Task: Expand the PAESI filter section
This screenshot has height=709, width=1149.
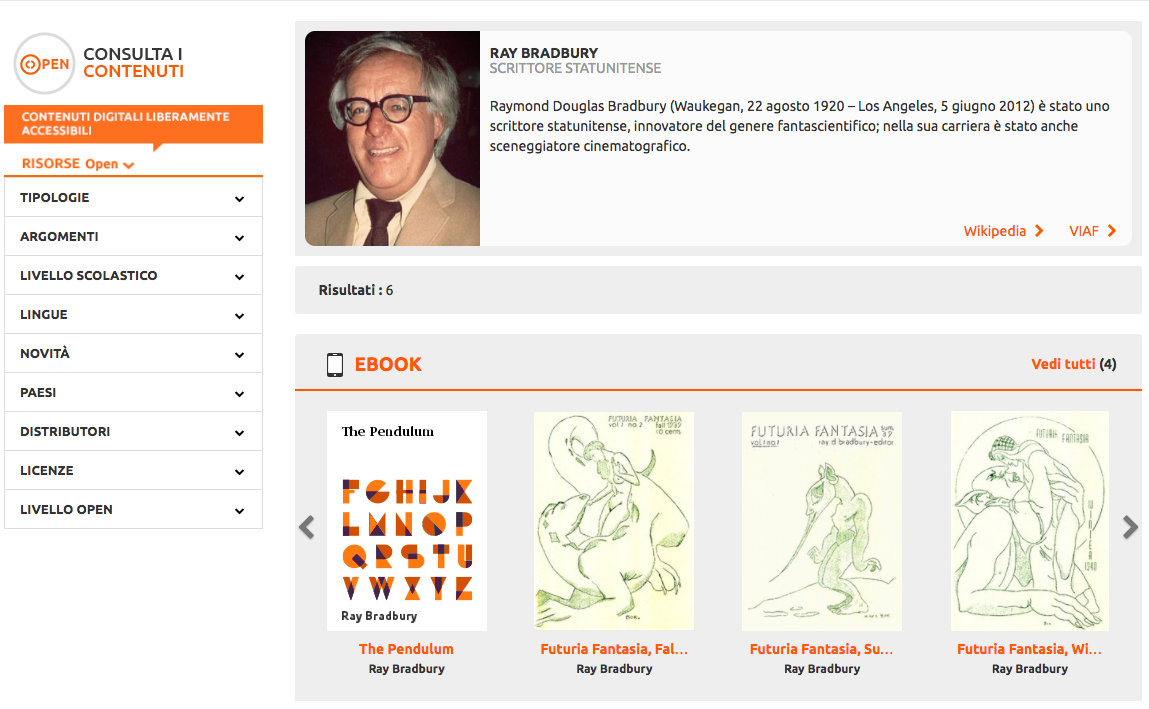Action: tap(133, 393)
